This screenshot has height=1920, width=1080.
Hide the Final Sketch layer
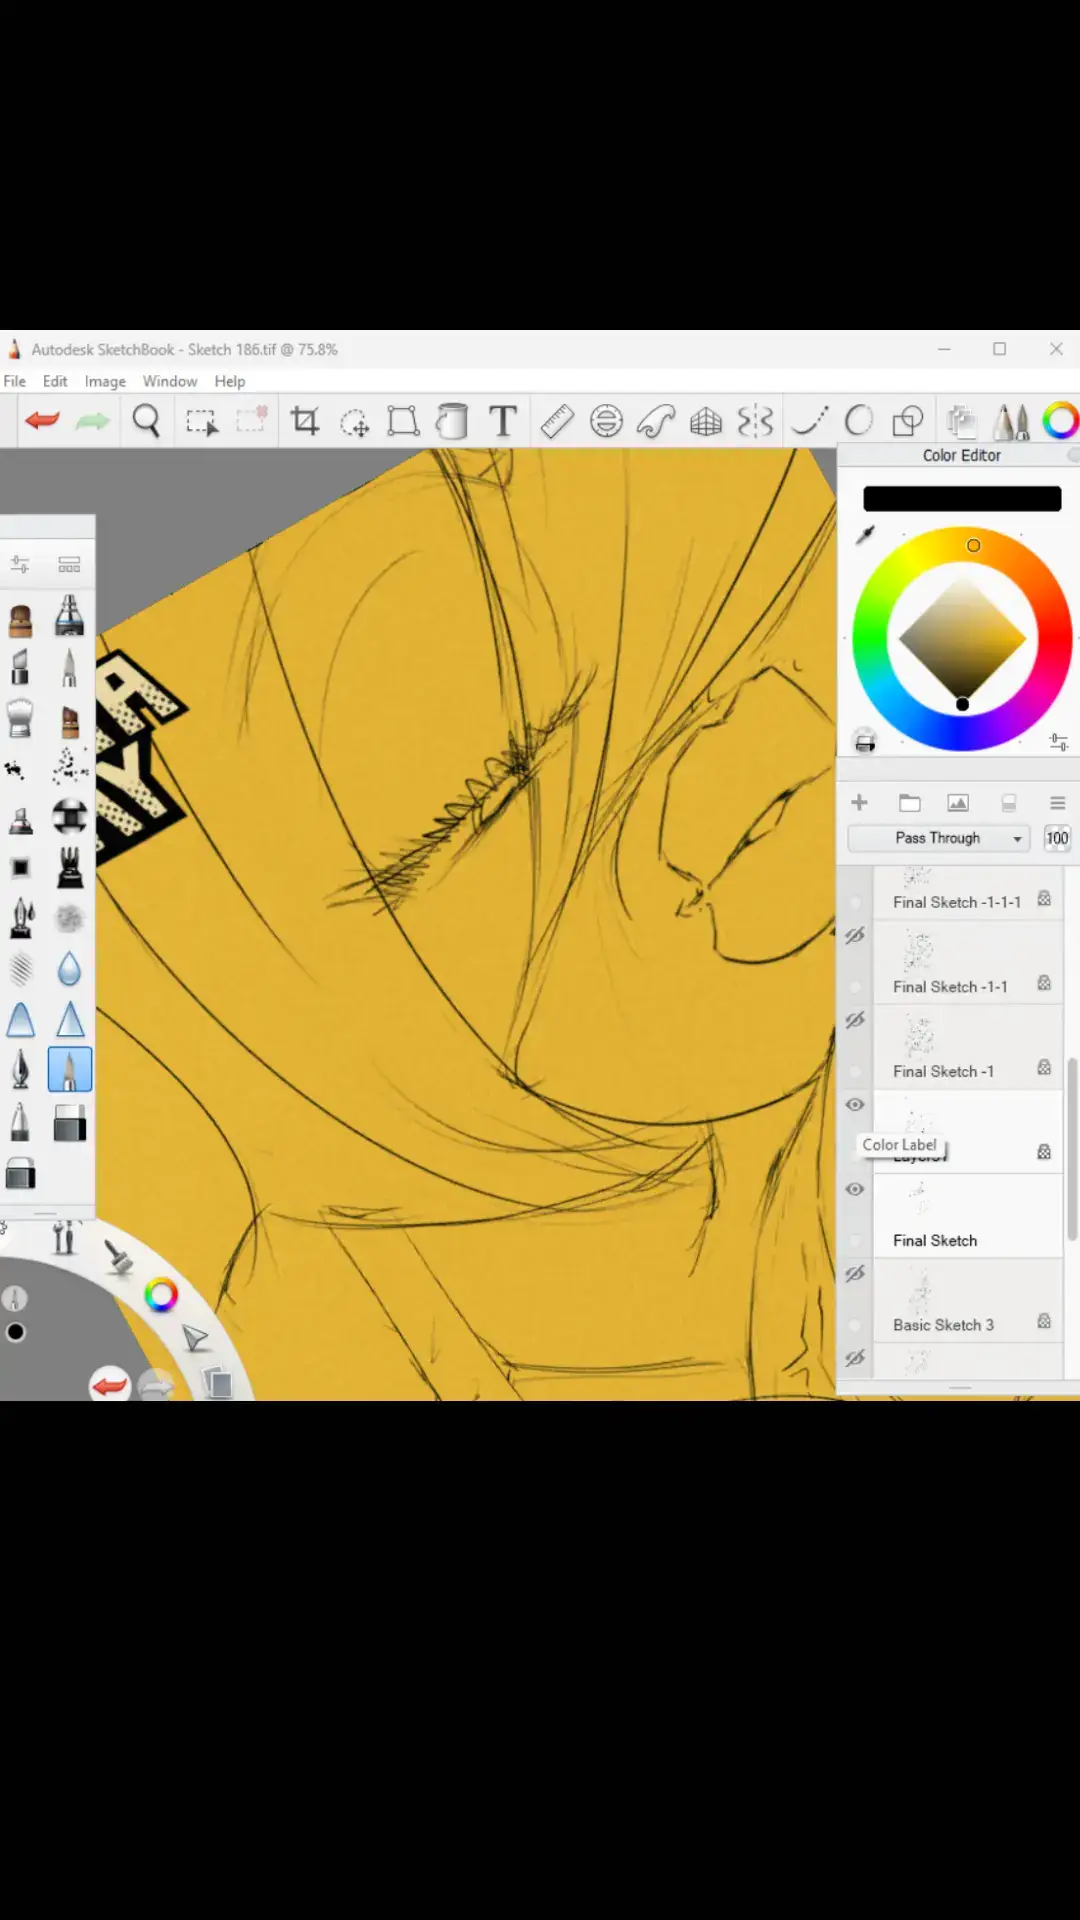855,1189
